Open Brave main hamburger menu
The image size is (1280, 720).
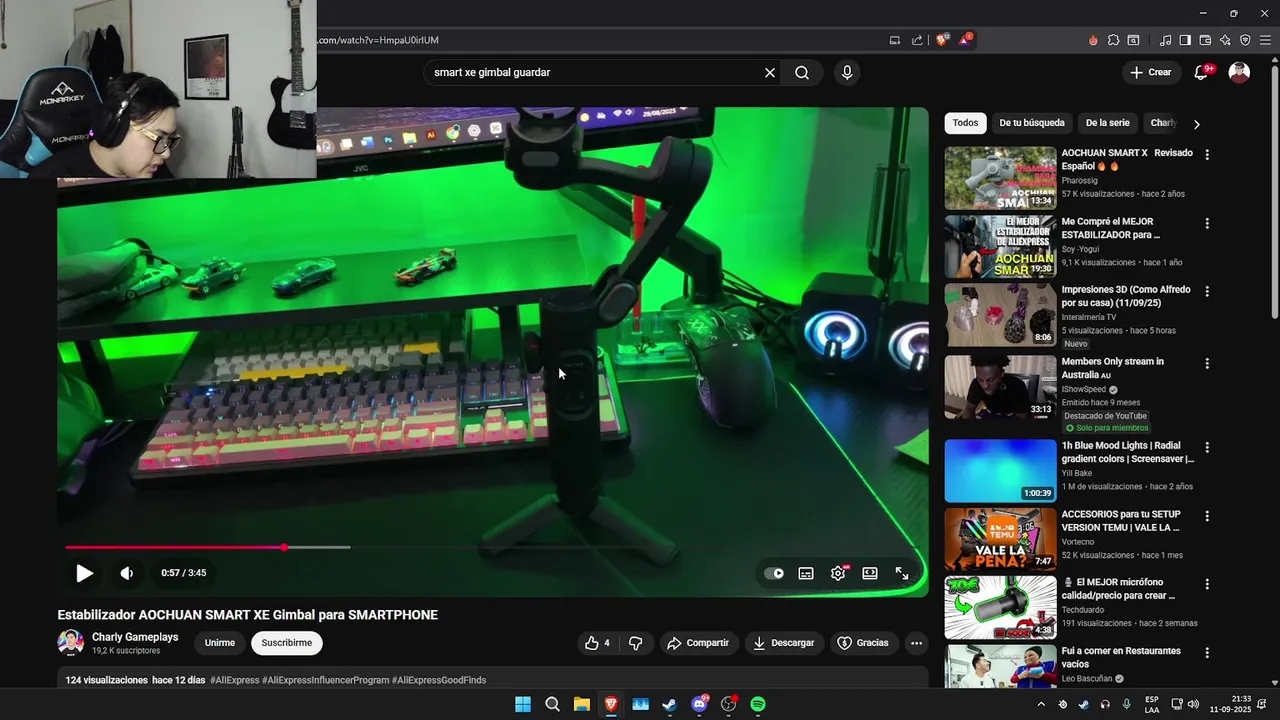tap(1265, 40)
